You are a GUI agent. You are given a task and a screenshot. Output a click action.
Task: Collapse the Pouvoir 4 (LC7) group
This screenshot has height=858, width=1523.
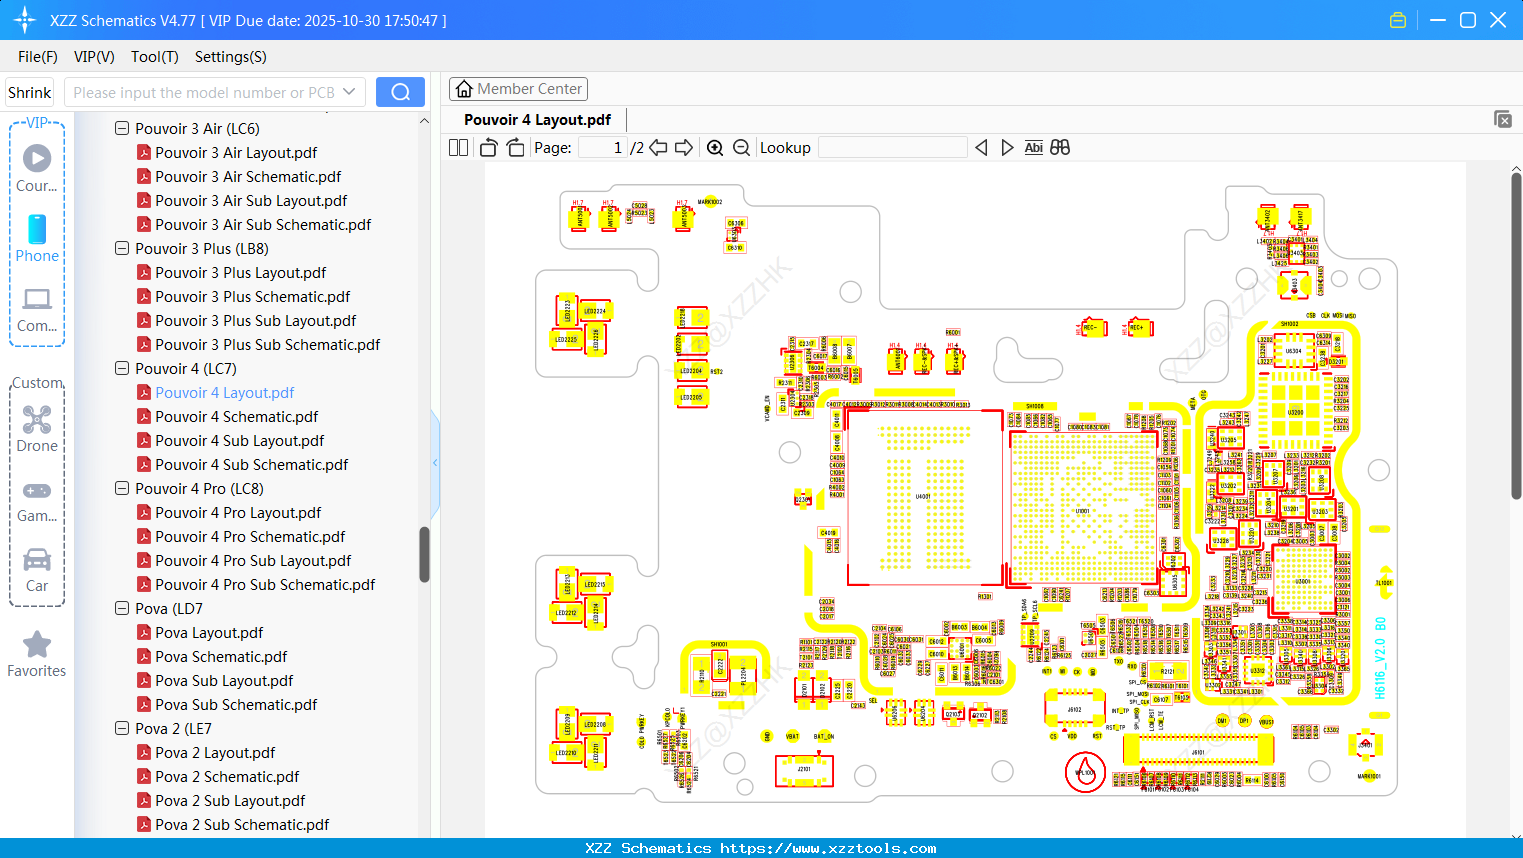121,368
